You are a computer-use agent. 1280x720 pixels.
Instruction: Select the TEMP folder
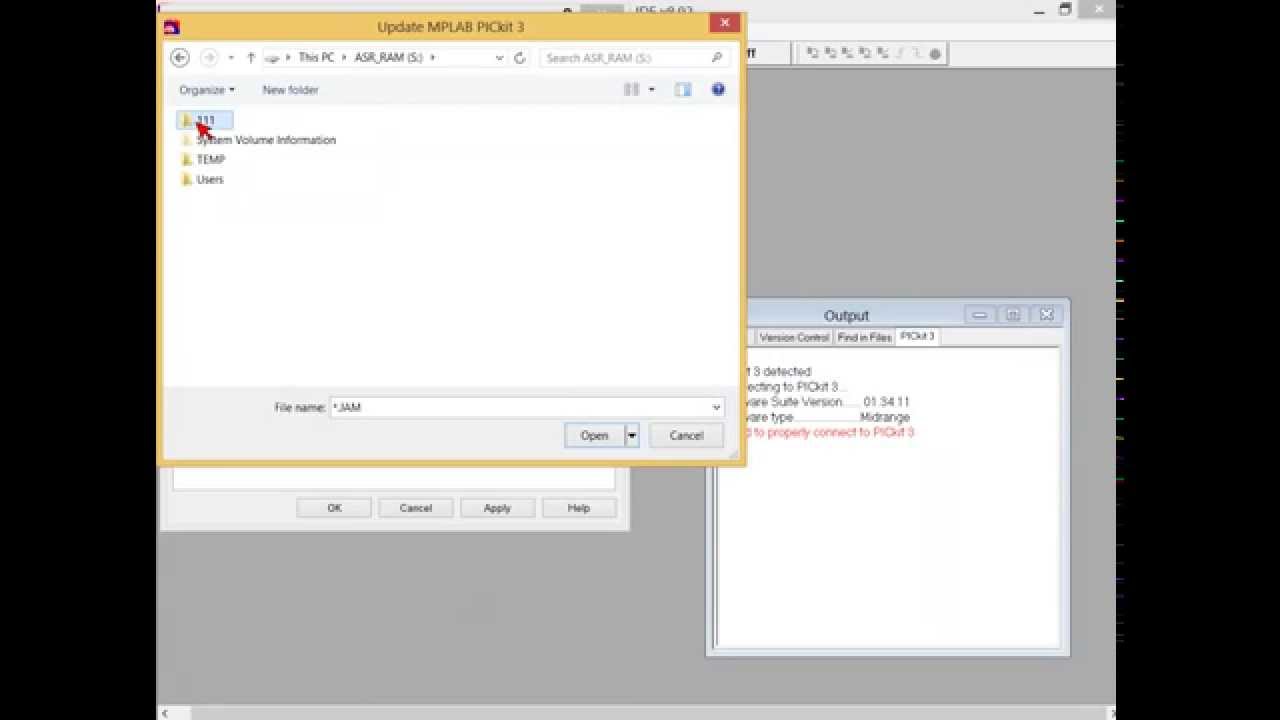point(203,160)
